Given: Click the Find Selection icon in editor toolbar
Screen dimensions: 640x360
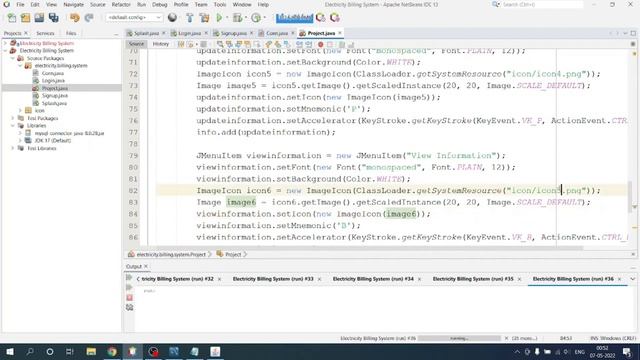Looking at the screenshot, I should [220, 44].
